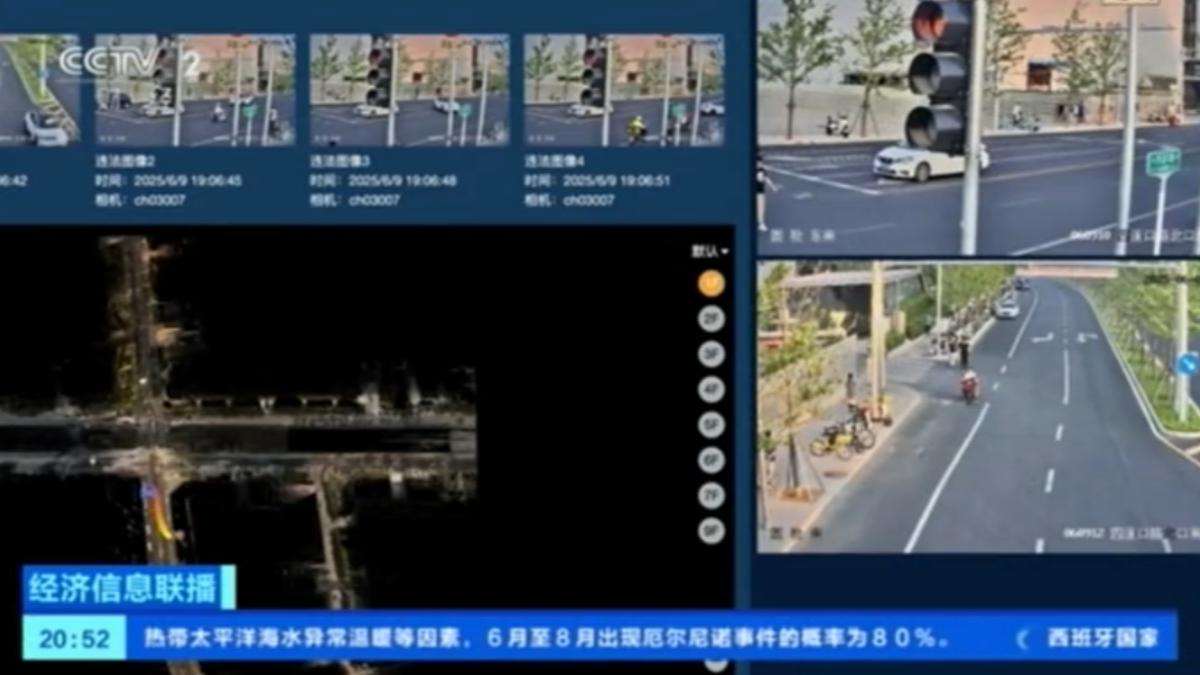Click camera ID ch03007 under image 4
Screen dimensions: 1200x675
589,200
